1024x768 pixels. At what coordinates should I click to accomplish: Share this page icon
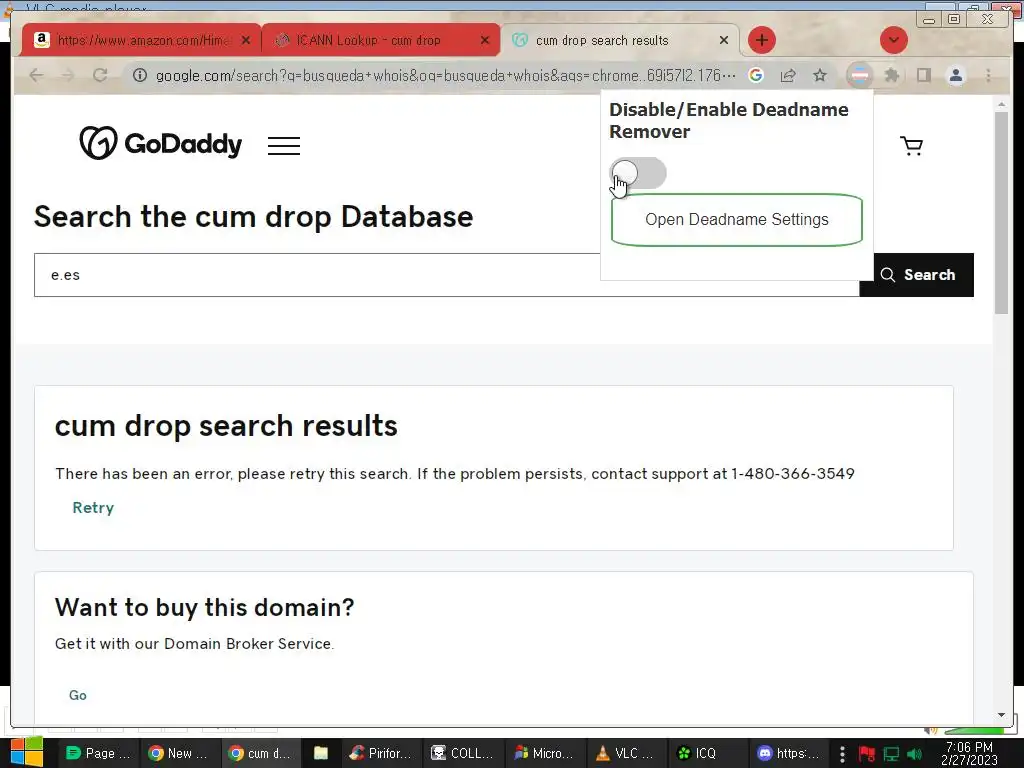[788, 76]
